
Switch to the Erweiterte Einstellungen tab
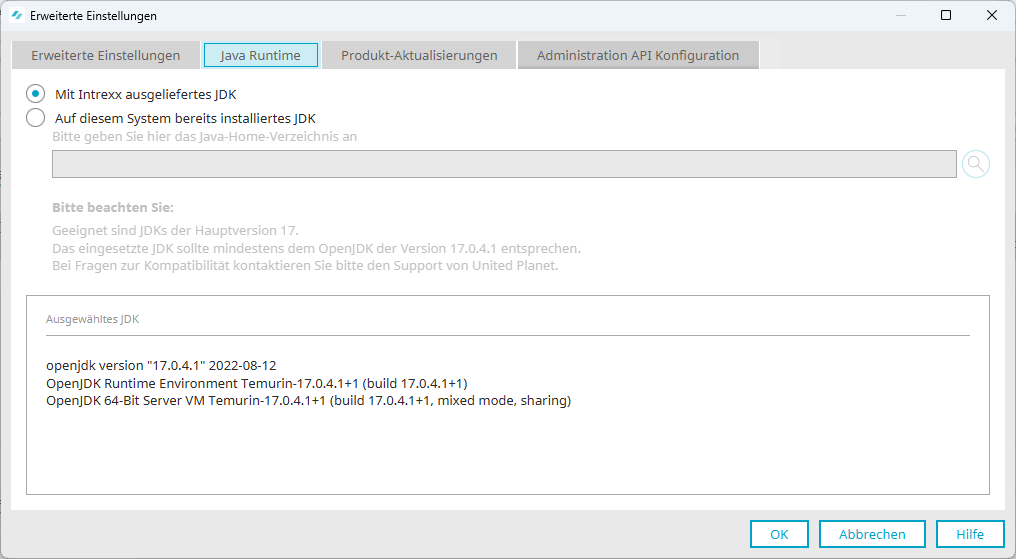[x=105, y=55]
